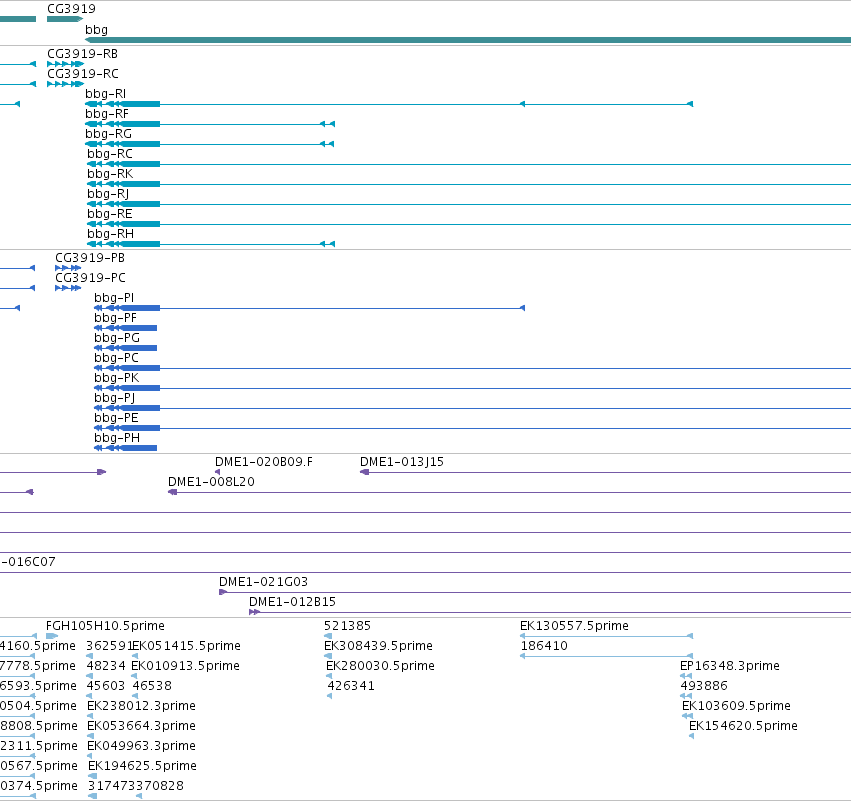Select the EK049963.3prime EST label
Screen dimensions: 851x801
[141, 746]
